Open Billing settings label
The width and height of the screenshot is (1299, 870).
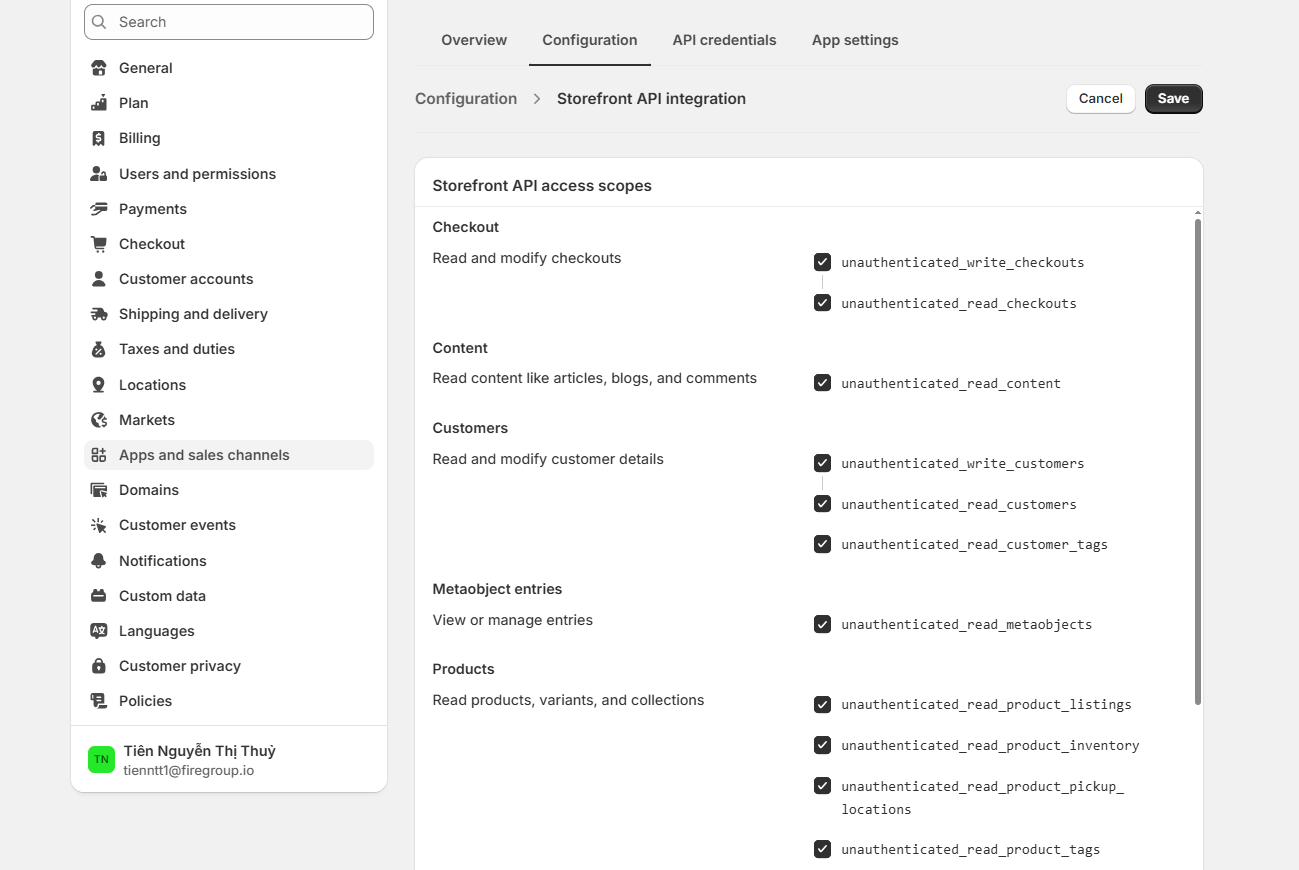pos(140,138)
